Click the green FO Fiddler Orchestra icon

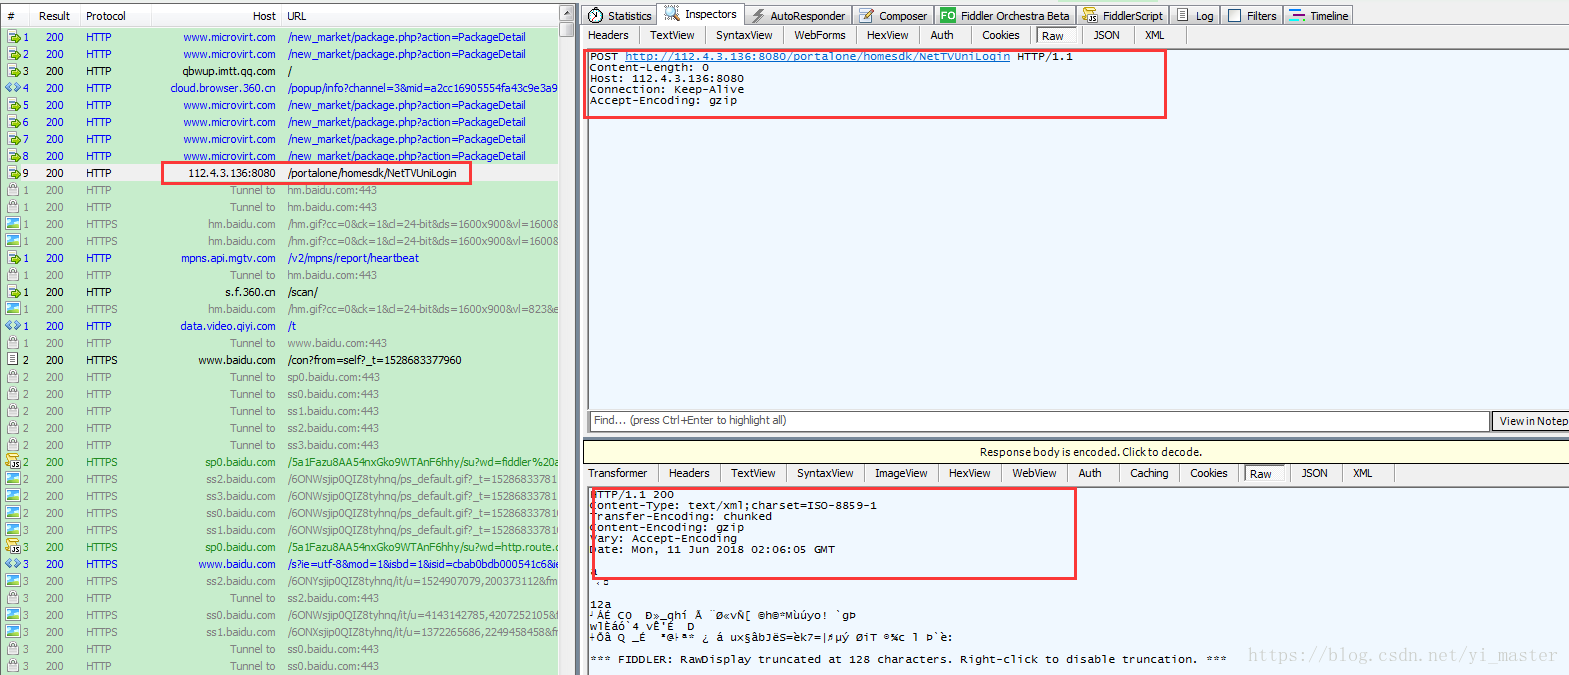(947, 15)
